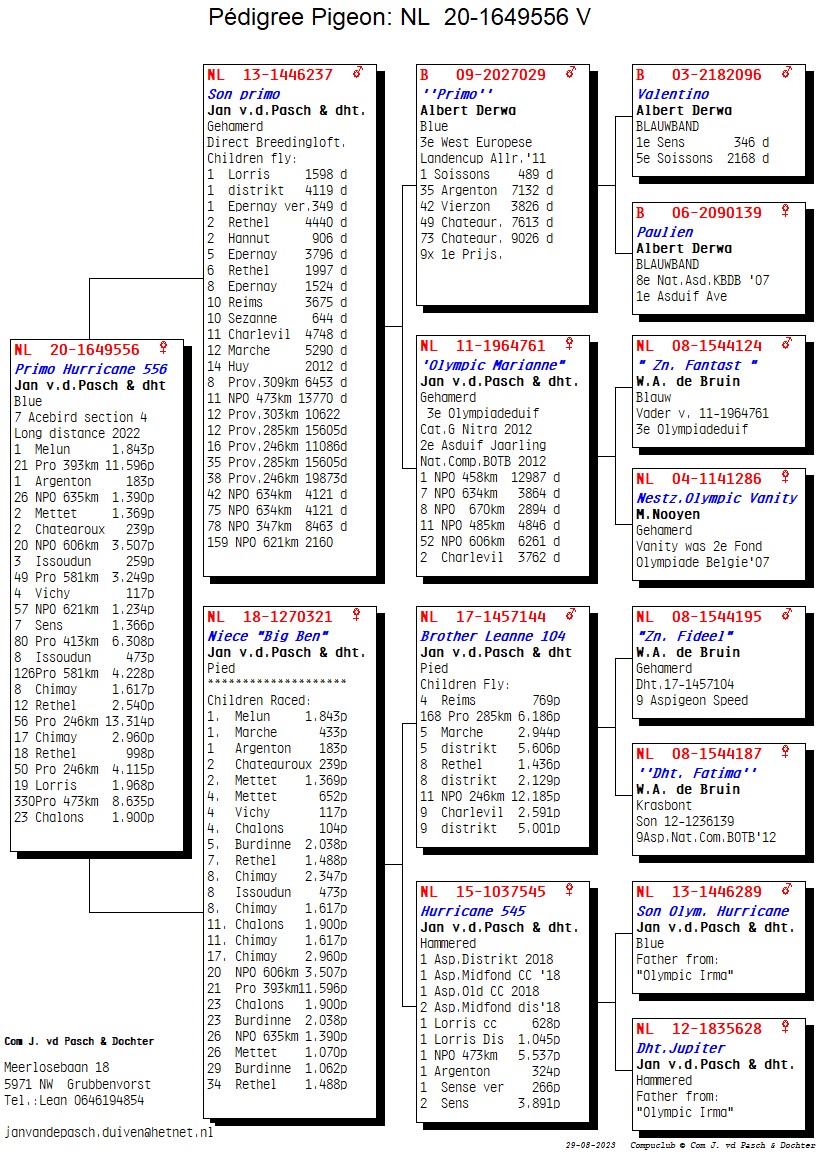This screenshot has height=1172, width=816.
Task: Click the male symbol on NL 08-1544124
Action: 786,346
